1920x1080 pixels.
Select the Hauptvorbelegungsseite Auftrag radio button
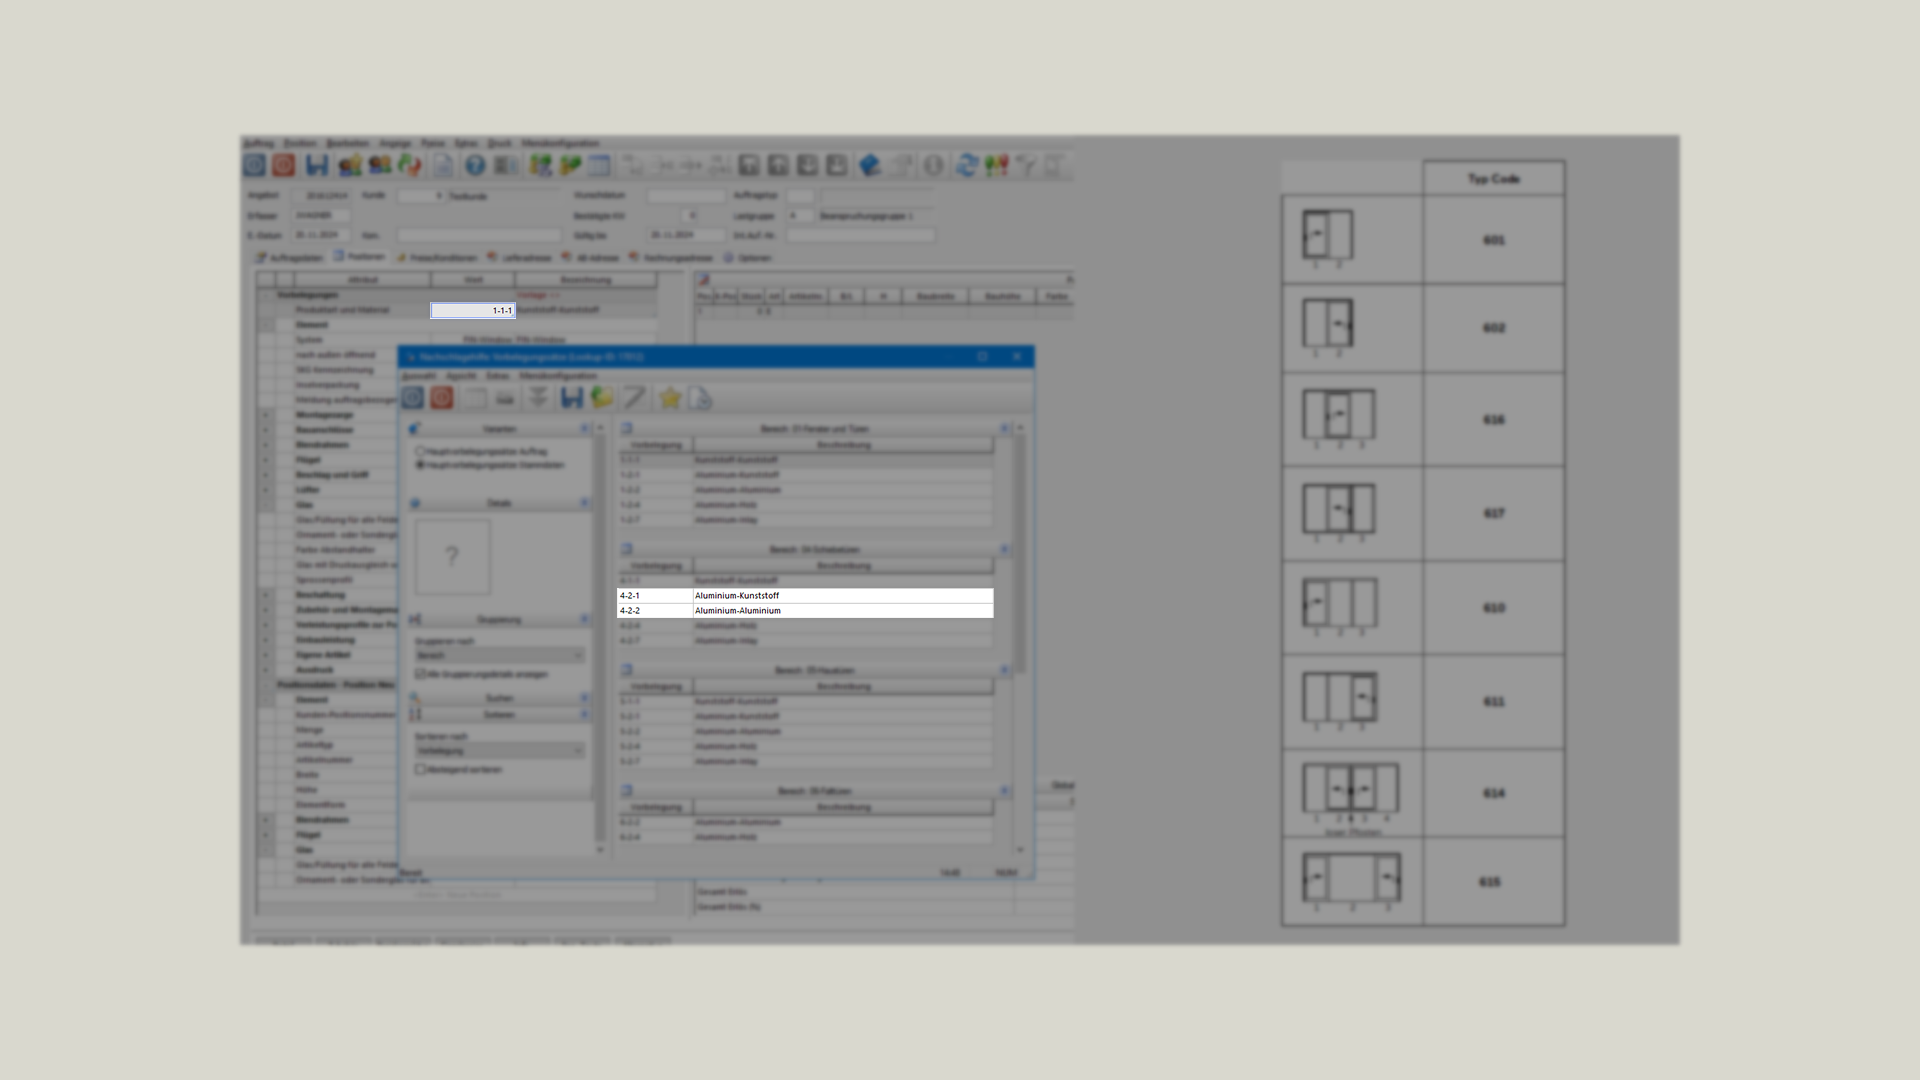click(421, 451)
